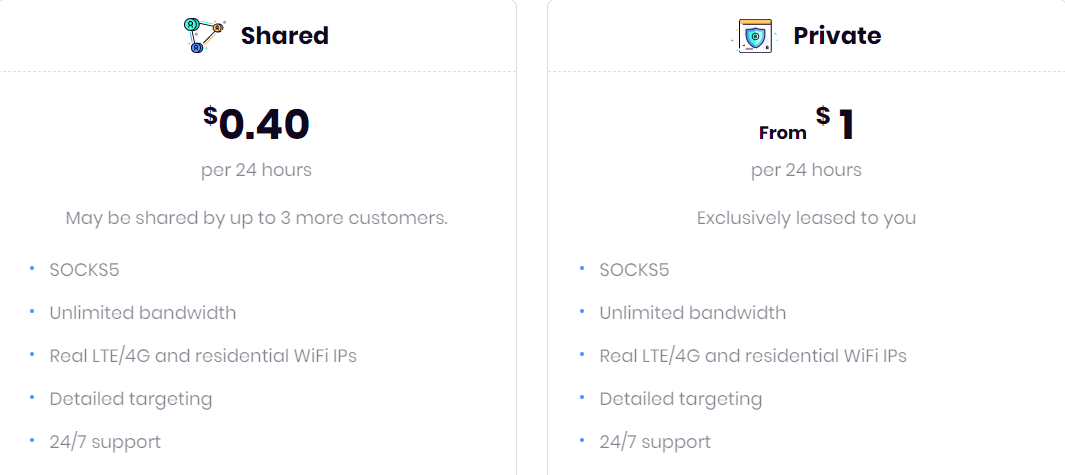
Task: Select the Shared plan heading
Action: point(285,35)
